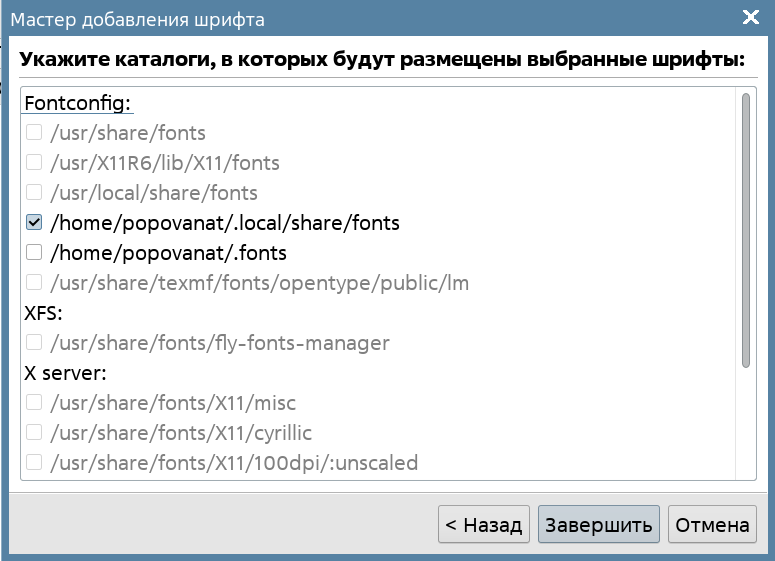Click the texmf opentype lm fonts checkbox
The width and height of the screenshot is (775, 561).
pos(34,283)
